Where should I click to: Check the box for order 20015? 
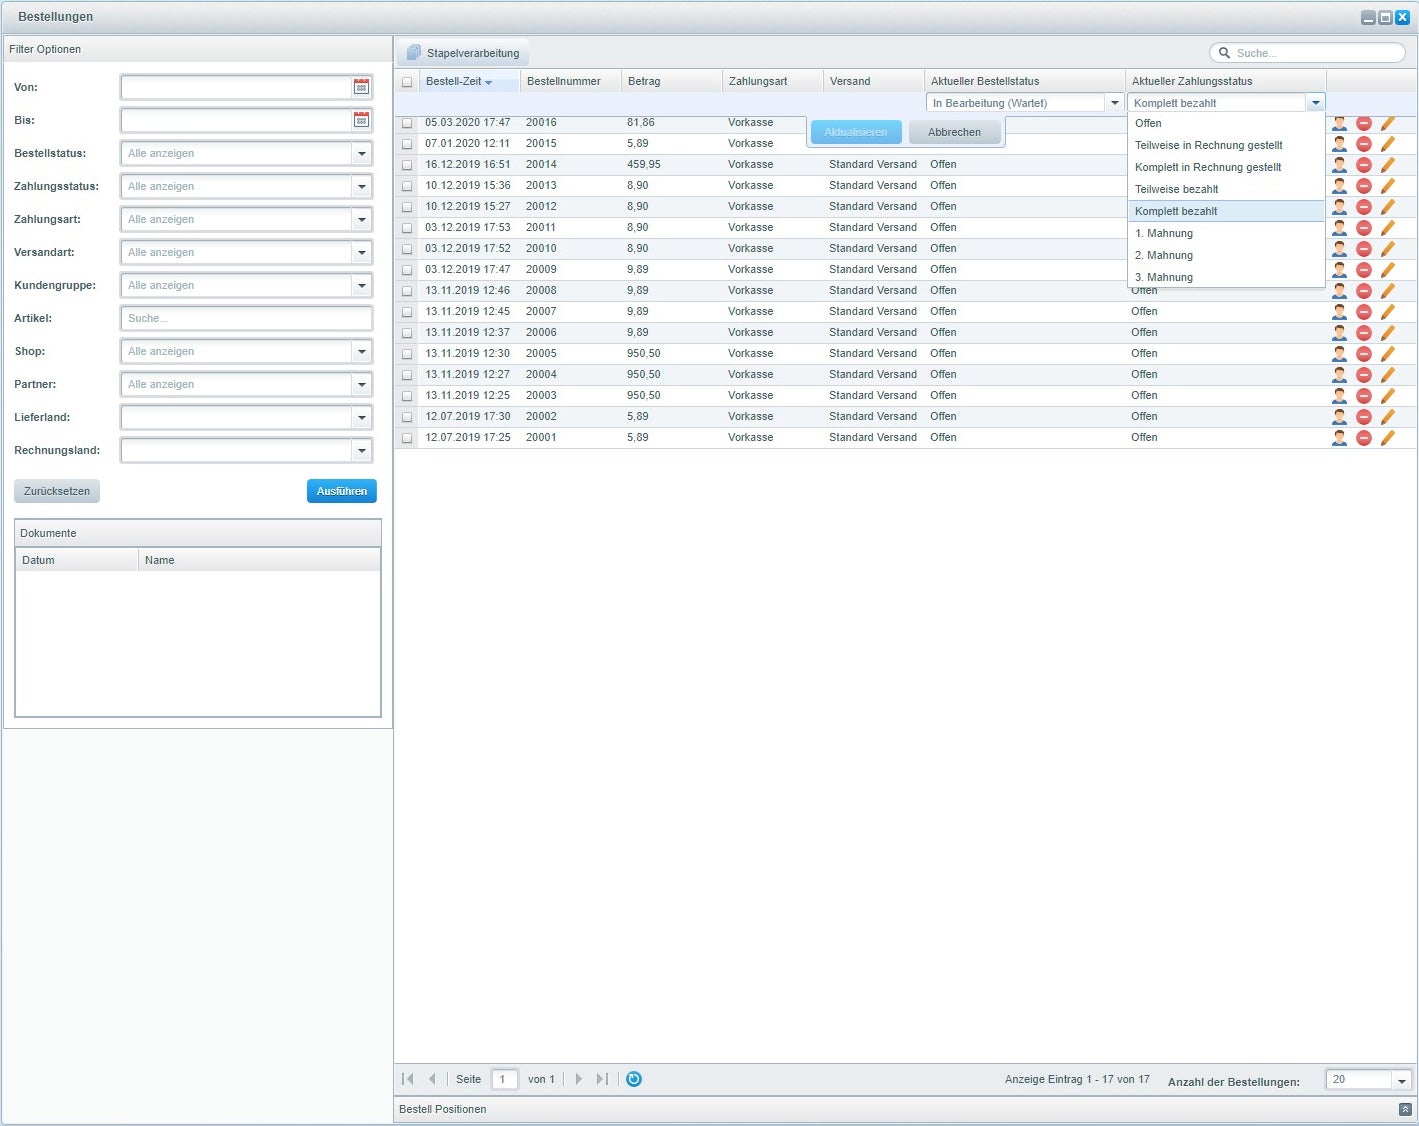pos(407,144)
